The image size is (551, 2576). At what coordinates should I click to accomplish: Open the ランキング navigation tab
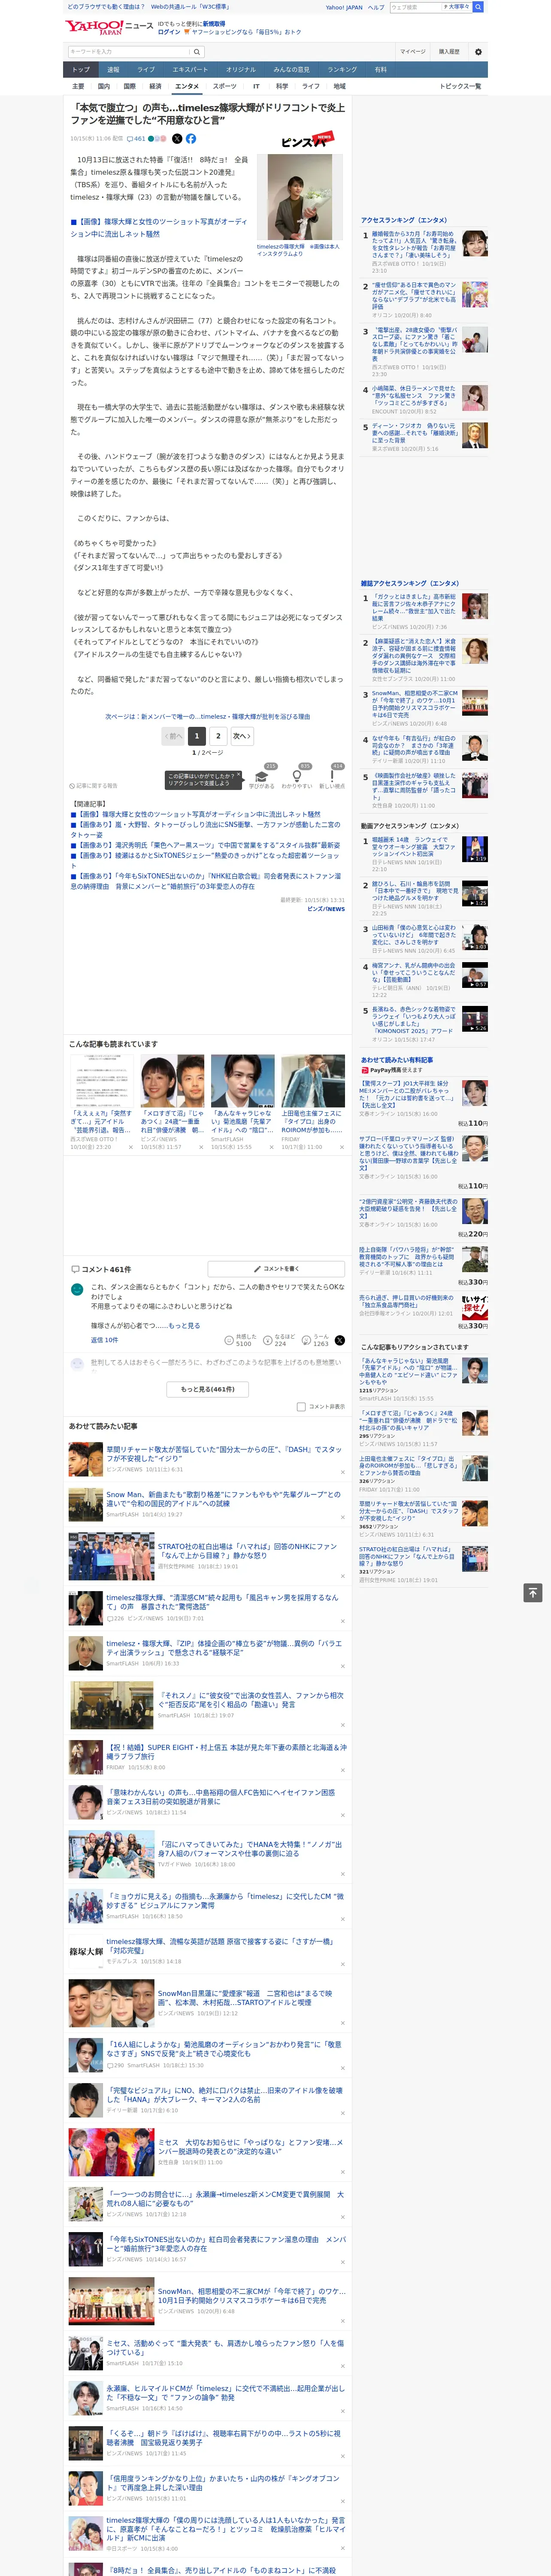point(342,70)
